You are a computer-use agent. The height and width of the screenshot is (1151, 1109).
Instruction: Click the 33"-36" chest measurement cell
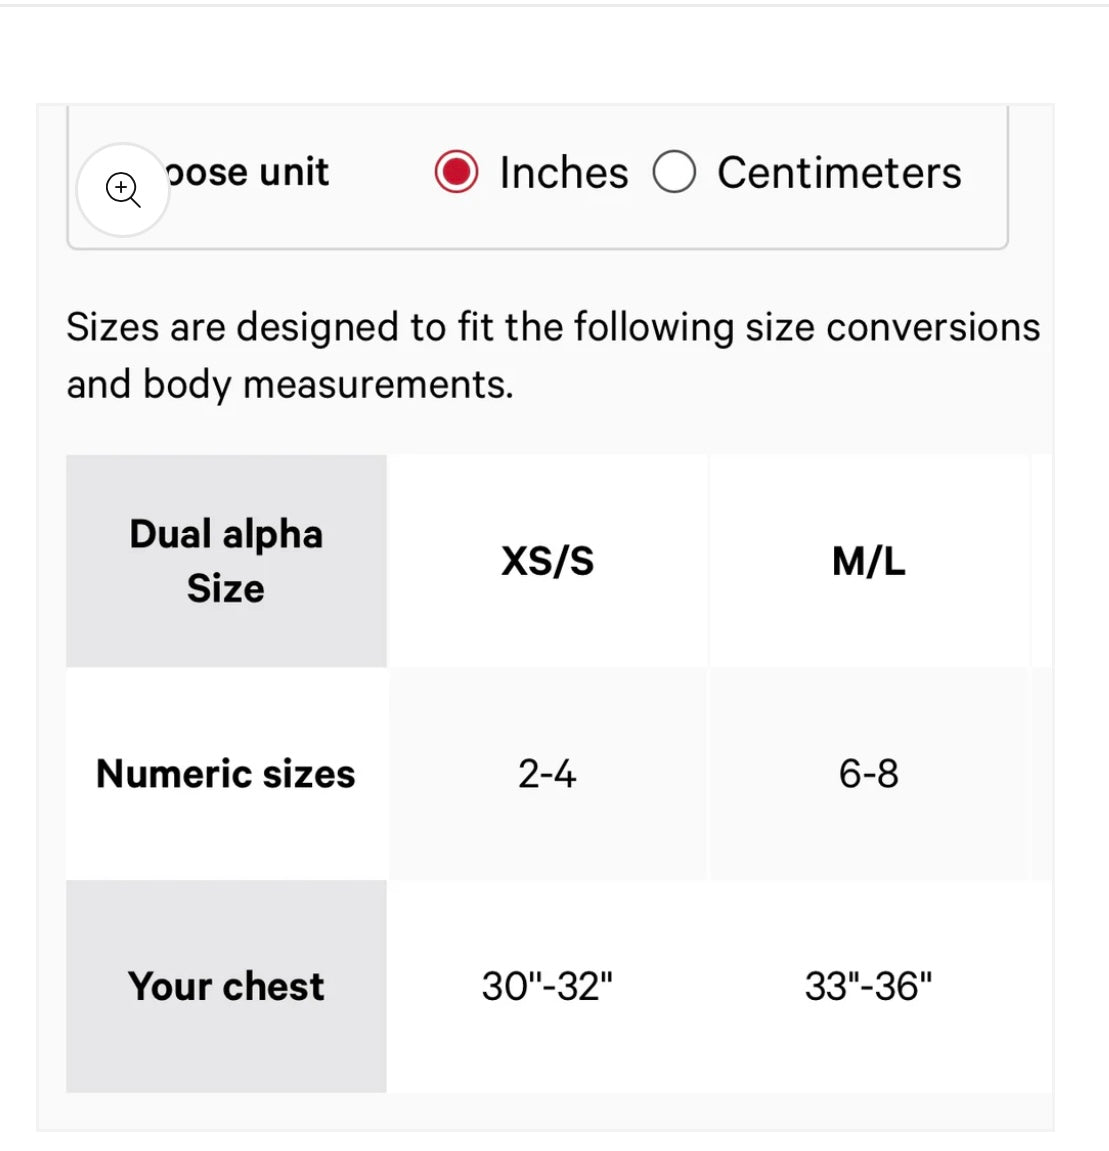(868, 986)
